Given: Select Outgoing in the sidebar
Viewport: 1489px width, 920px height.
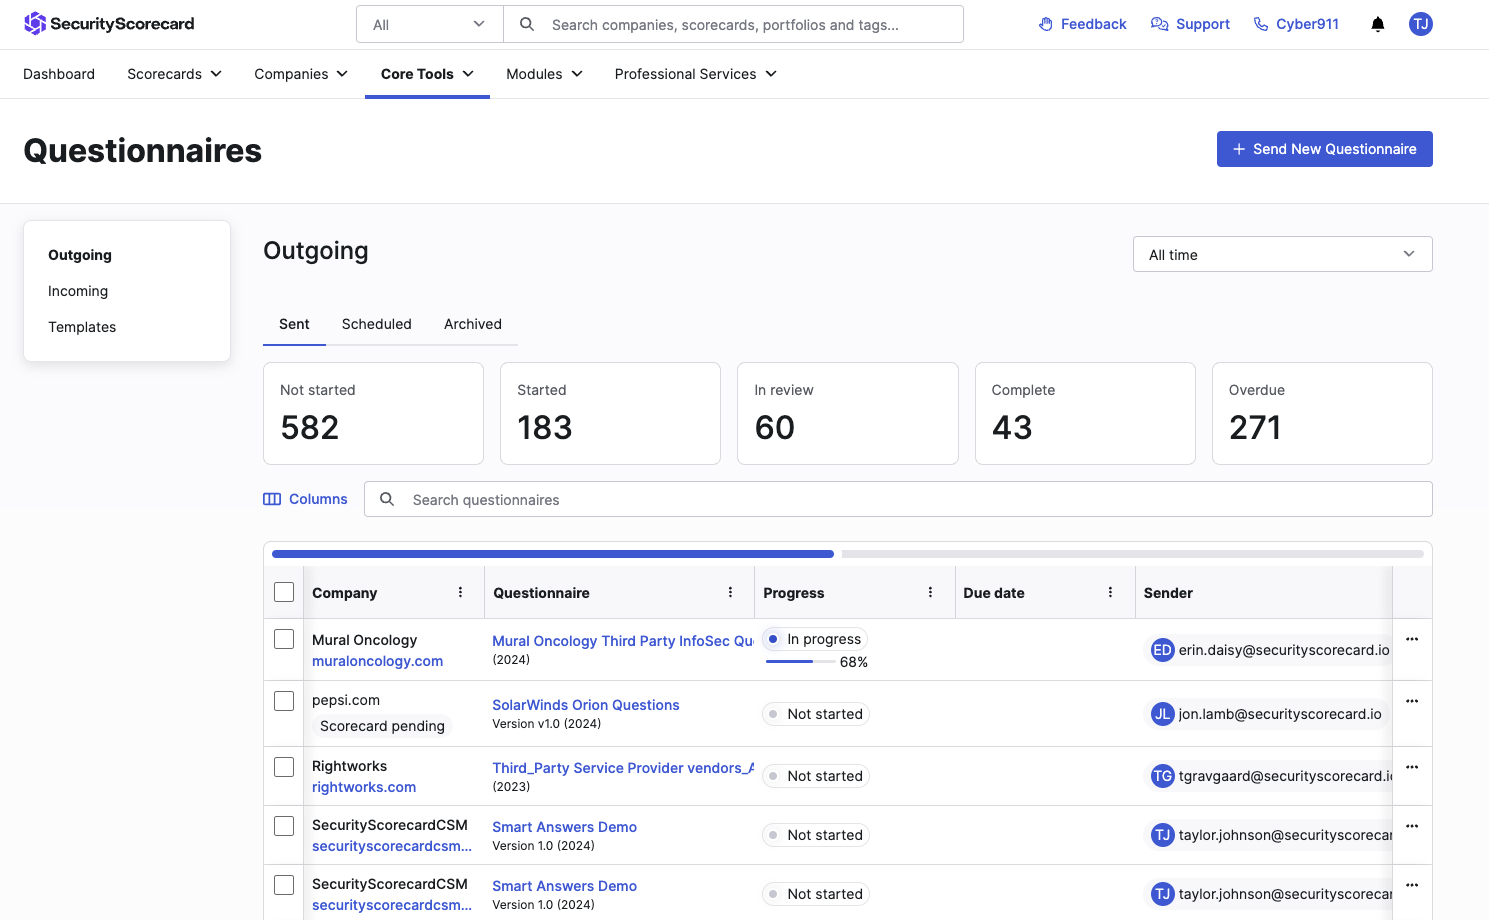Looking at the screenshot, I should pyautogui.click(x=80, y=255).
